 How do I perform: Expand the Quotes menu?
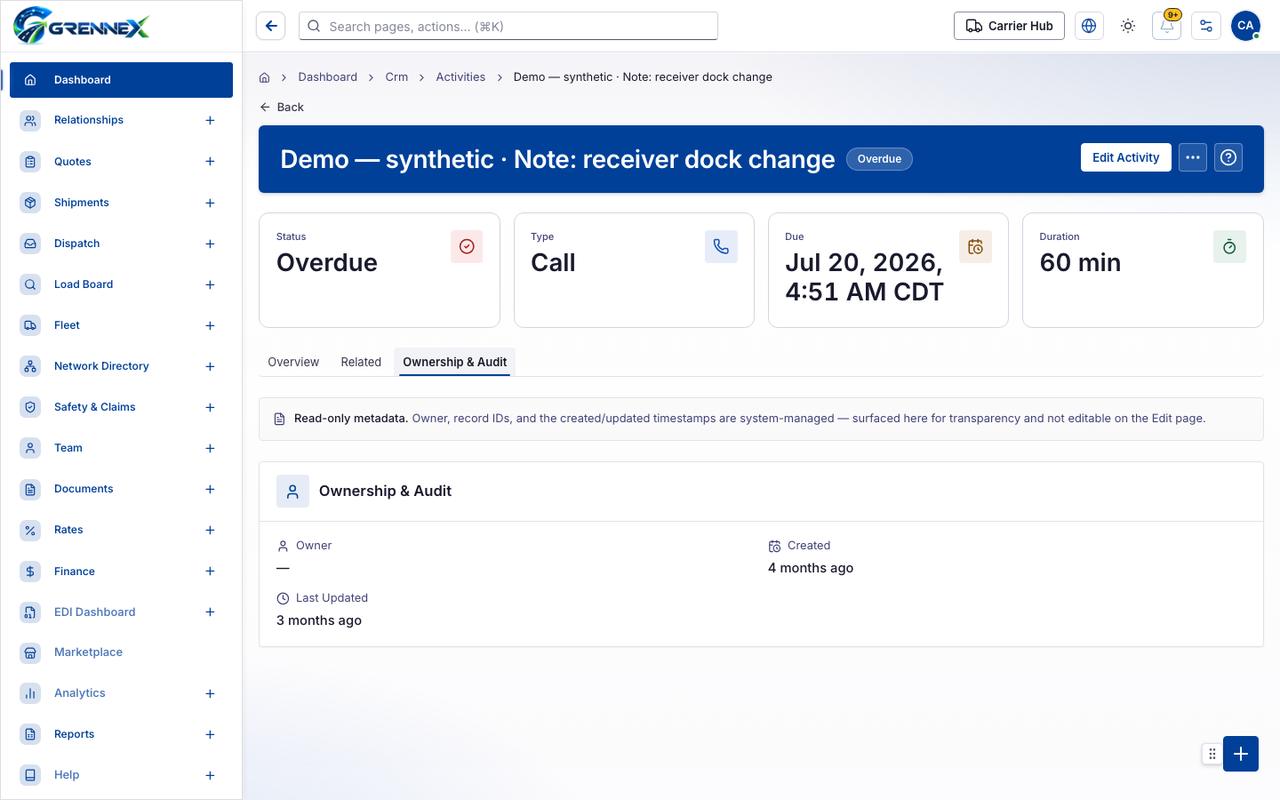[x=210, y=161]
